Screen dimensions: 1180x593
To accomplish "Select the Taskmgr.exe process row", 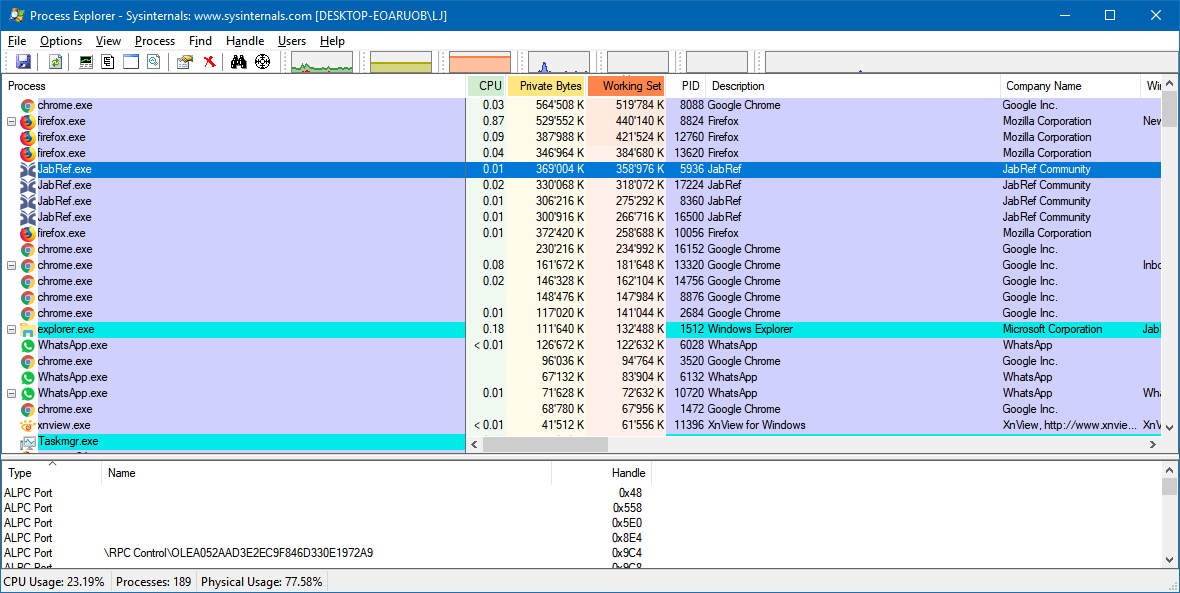I will tap(233, 442).
